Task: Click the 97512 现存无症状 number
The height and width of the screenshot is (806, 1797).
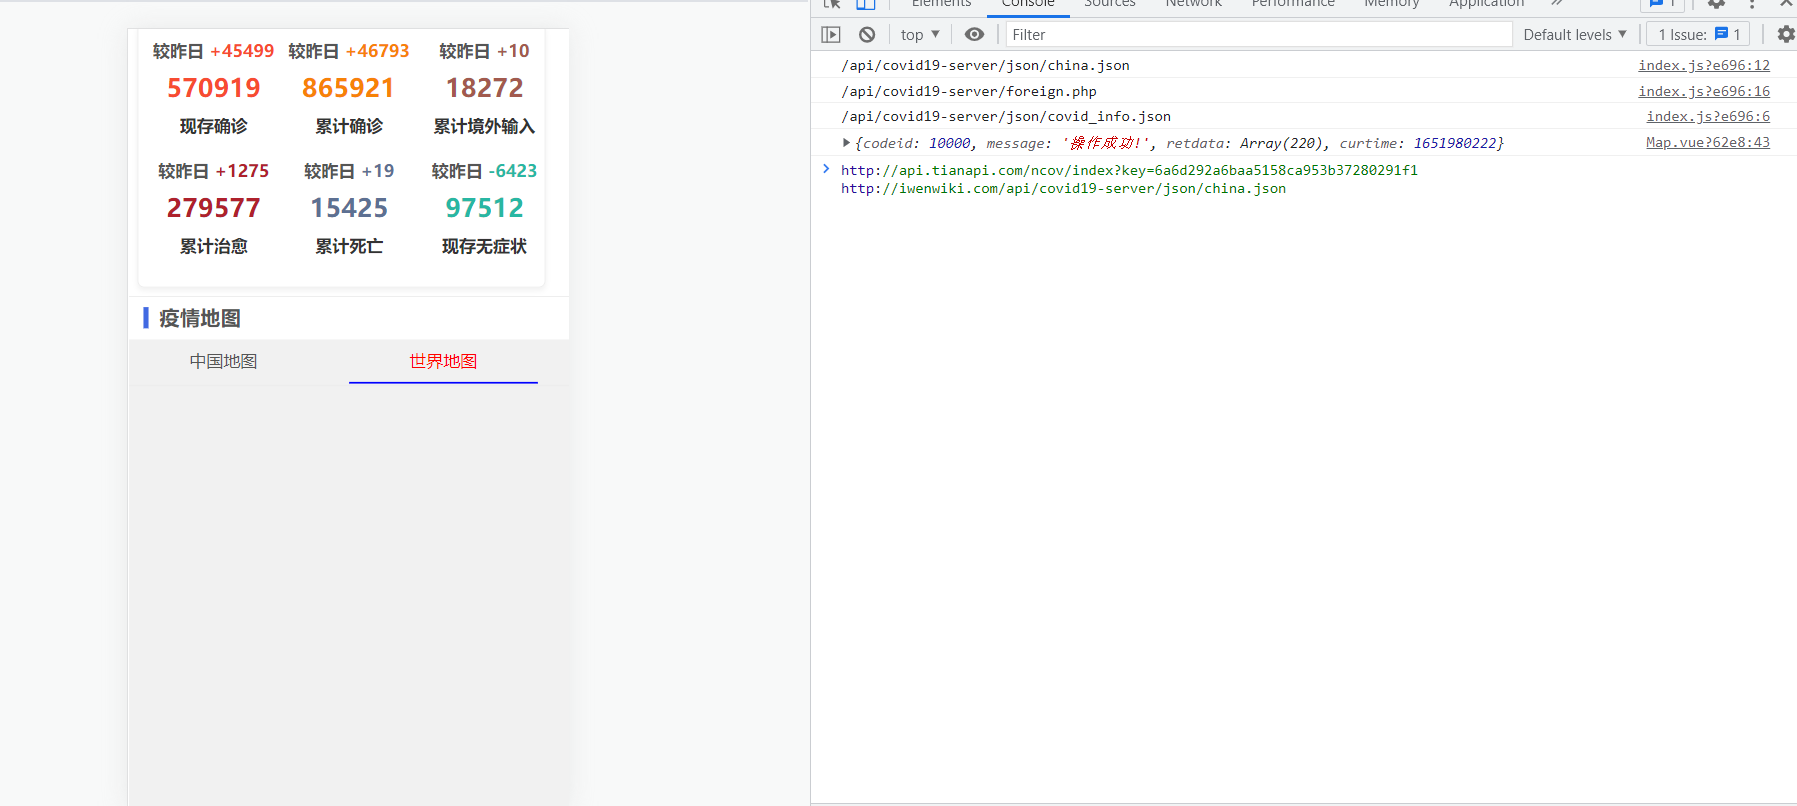Action: 484,208
